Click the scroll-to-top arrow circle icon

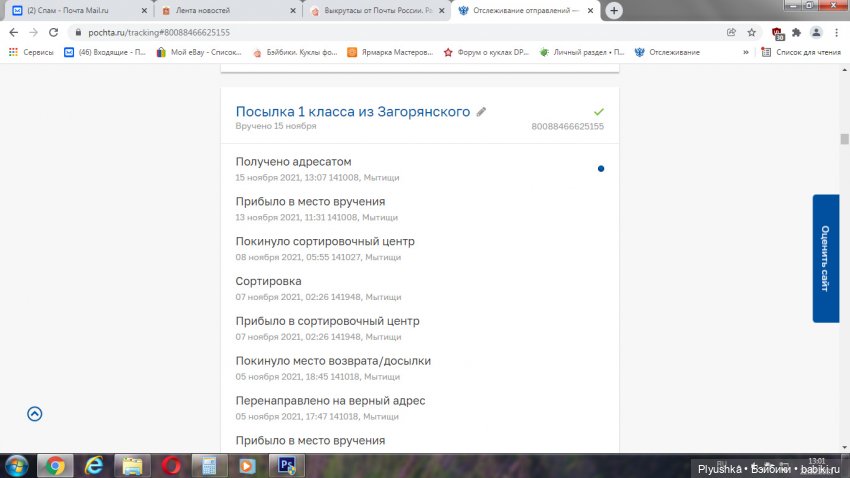click(35, 413)
